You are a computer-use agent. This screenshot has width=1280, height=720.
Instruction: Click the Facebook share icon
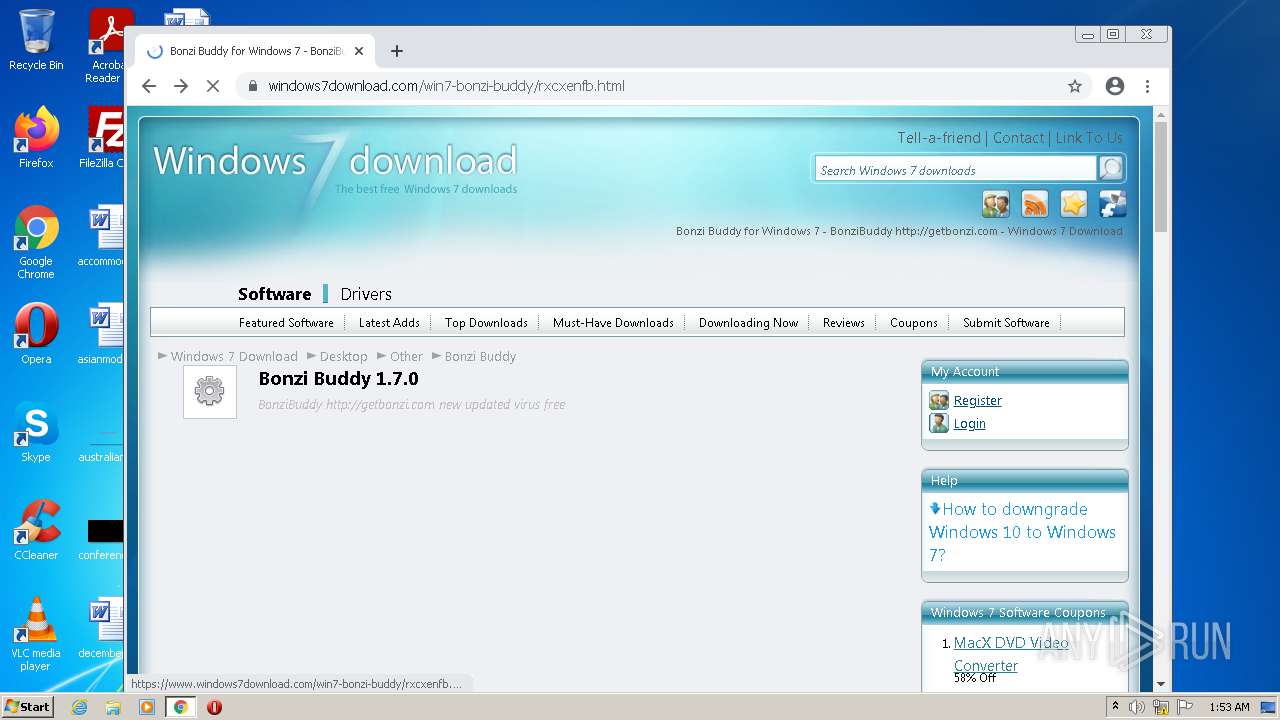[1113, 204]
